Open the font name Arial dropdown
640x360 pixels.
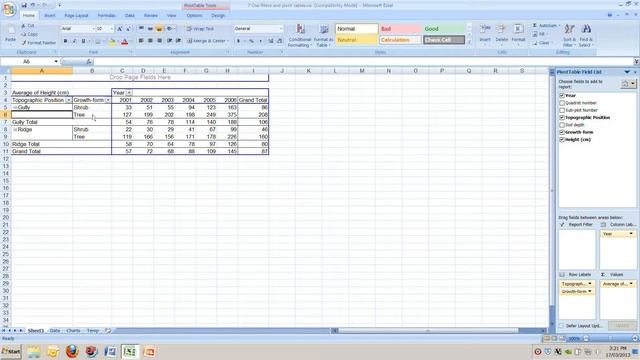pos(93,29)
